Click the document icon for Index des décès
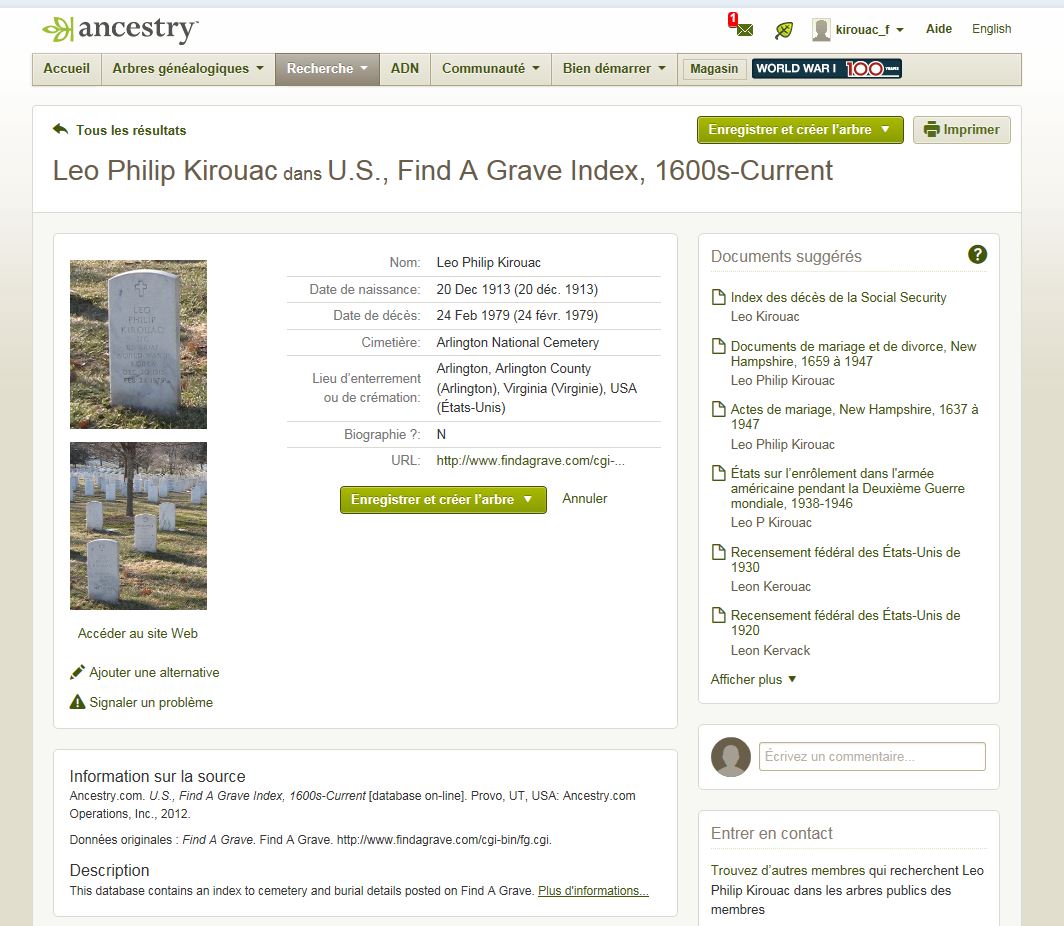The width and height of the screenshot is (1064, 926). click(718, 297)
